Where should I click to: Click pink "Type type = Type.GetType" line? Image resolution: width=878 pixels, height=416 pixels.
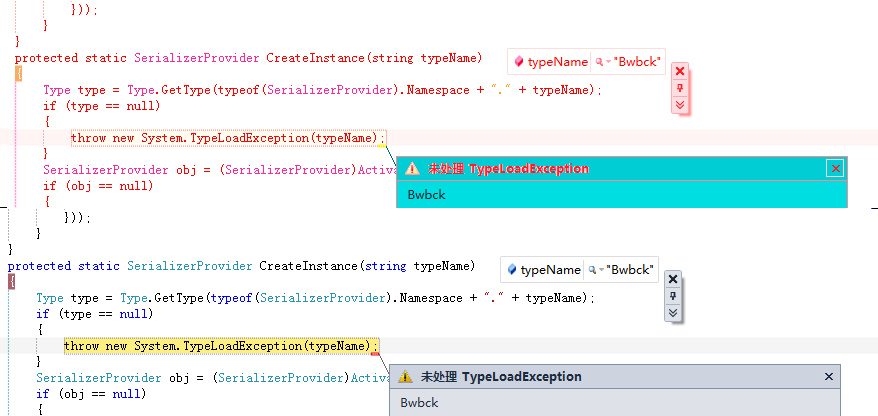(323, 90)
